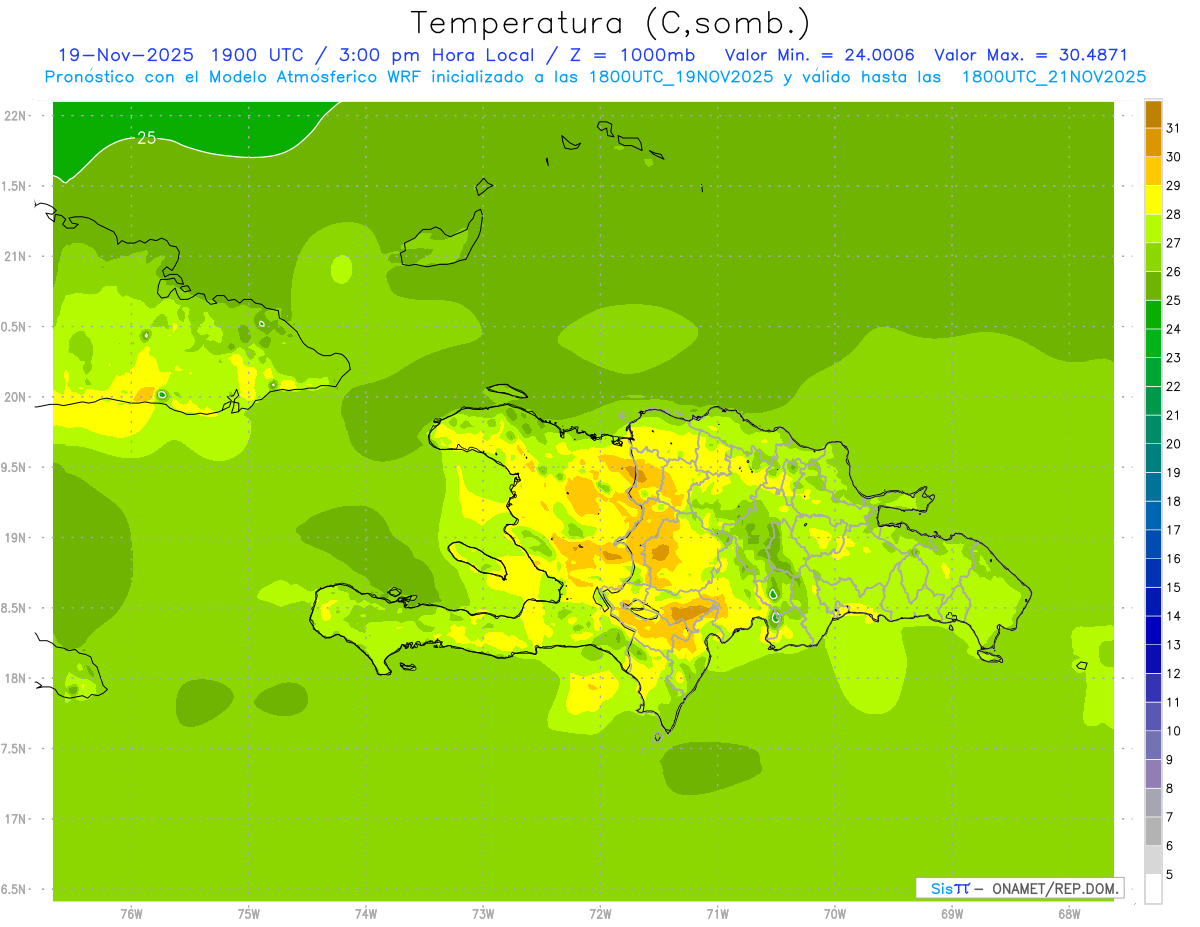
Task: Select color bar segment between 13 and 14
Action: (x=1153, y=630)
